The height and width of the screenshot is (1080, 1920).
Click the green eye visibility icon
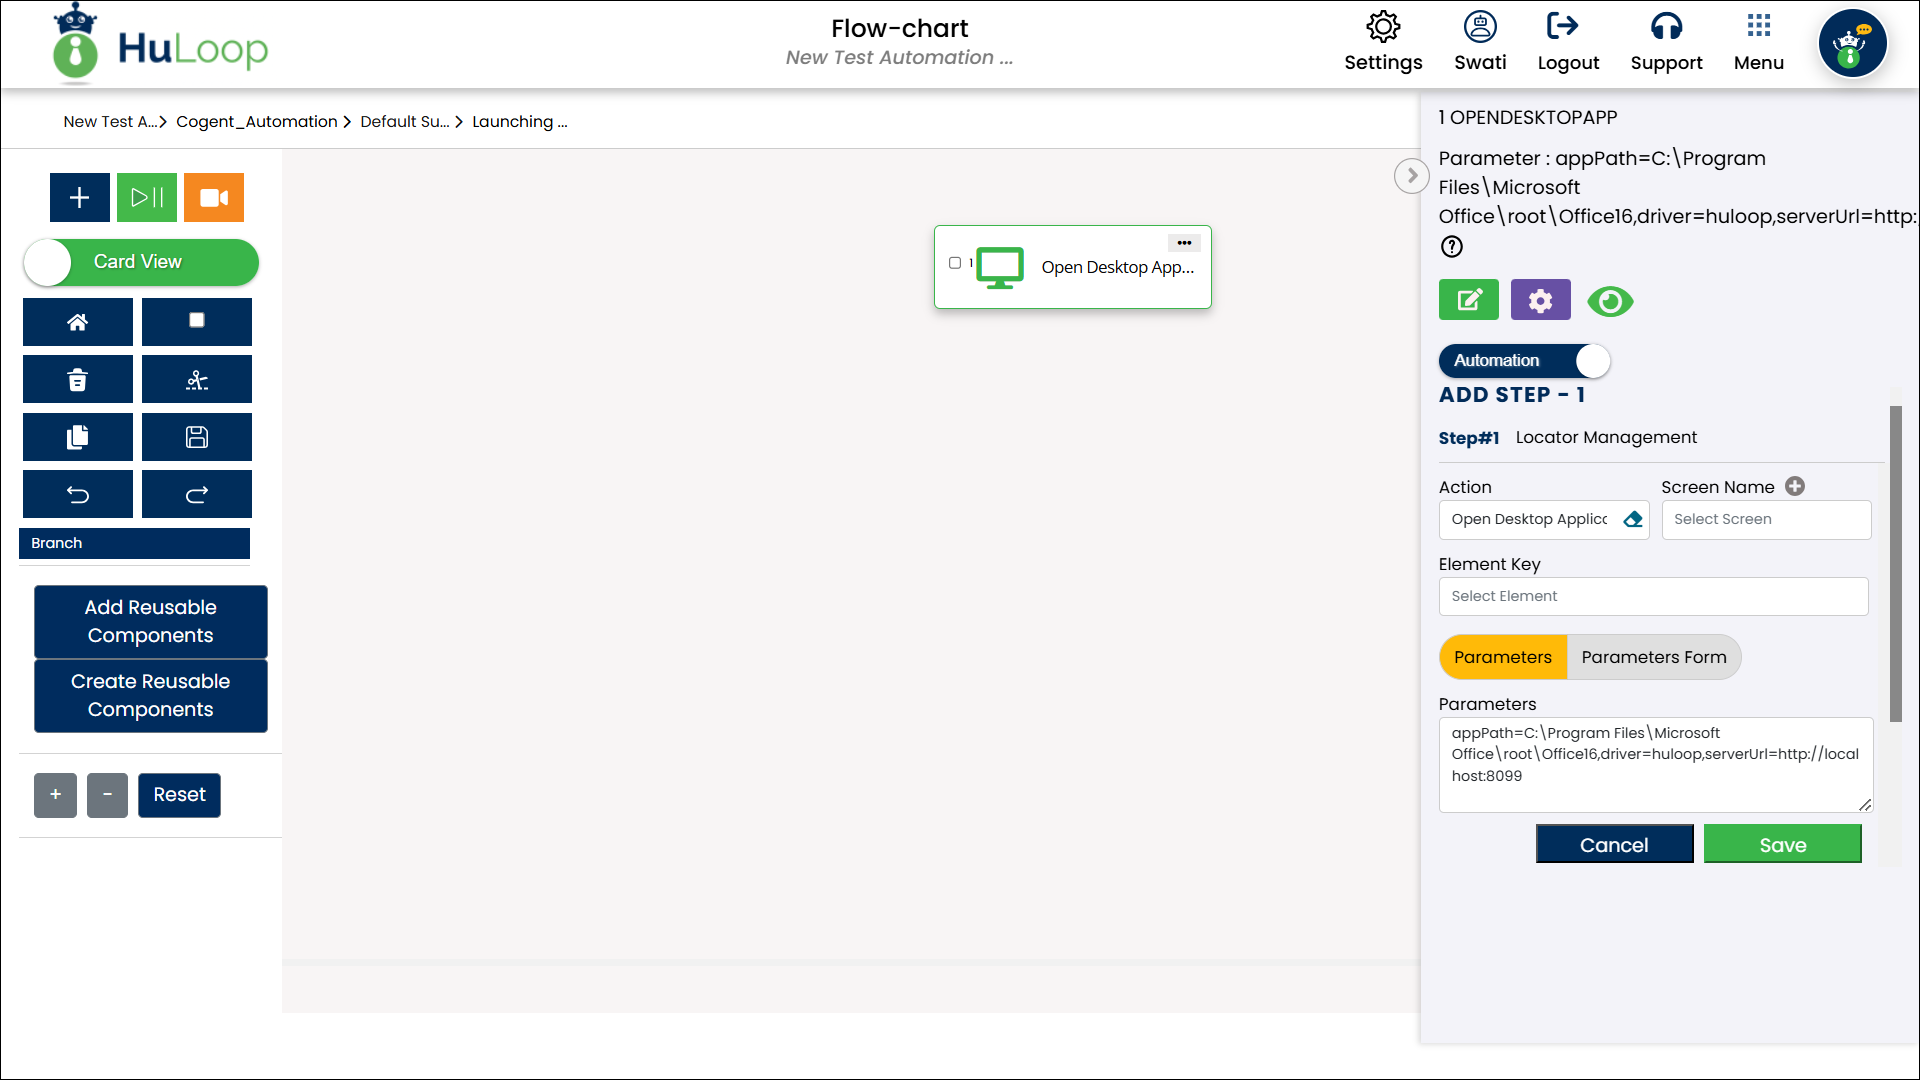coord(1610,301)
